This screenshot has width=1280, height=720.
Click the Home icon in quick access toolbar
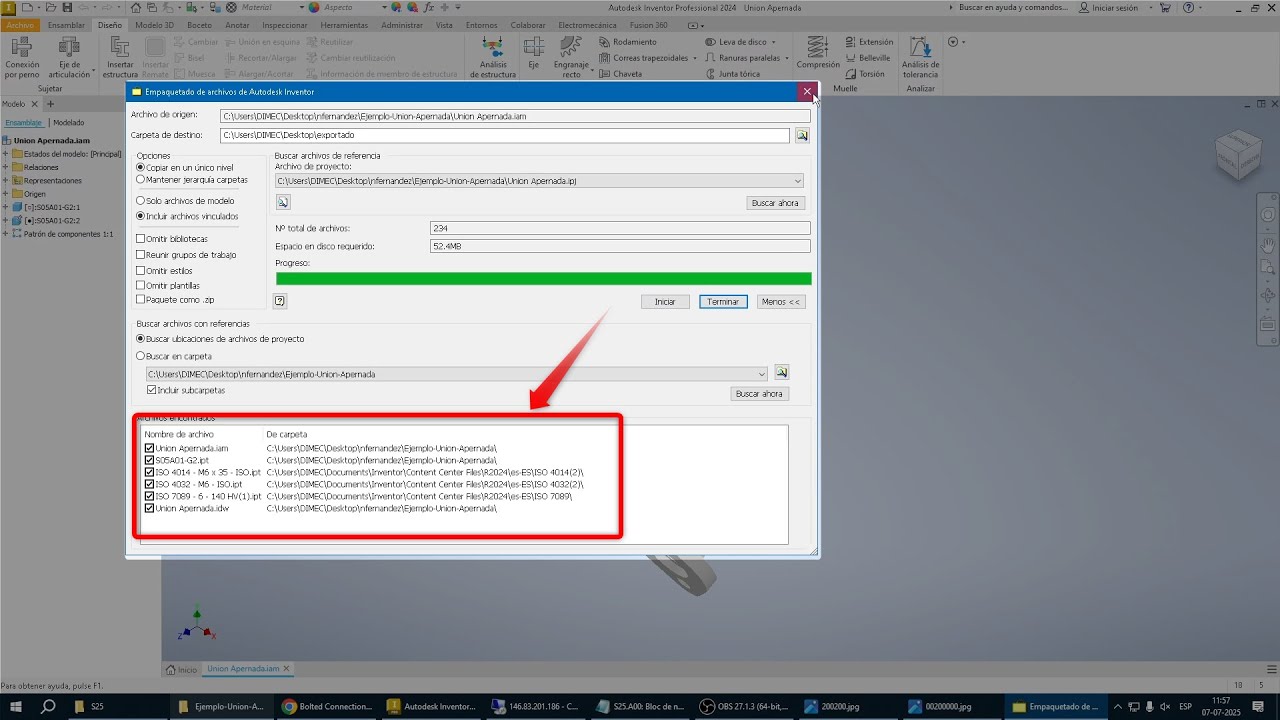(137, 7)
